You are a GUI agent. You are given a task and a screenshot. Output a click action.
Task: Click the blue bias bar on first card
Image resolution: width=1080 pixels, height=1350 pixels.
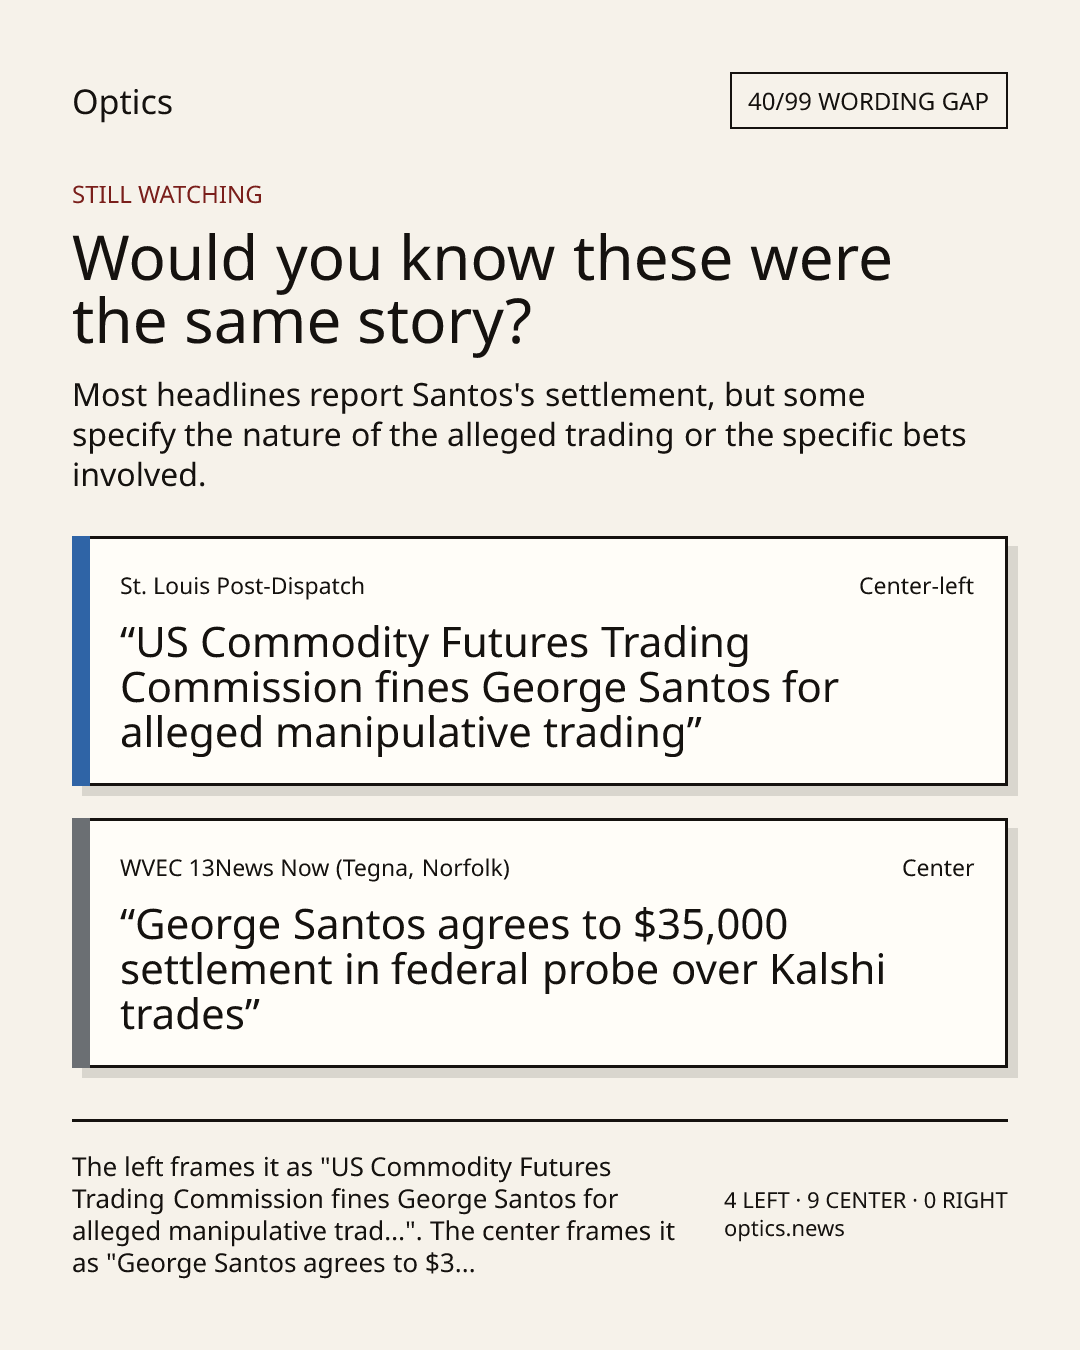click(x=81, y=661)
